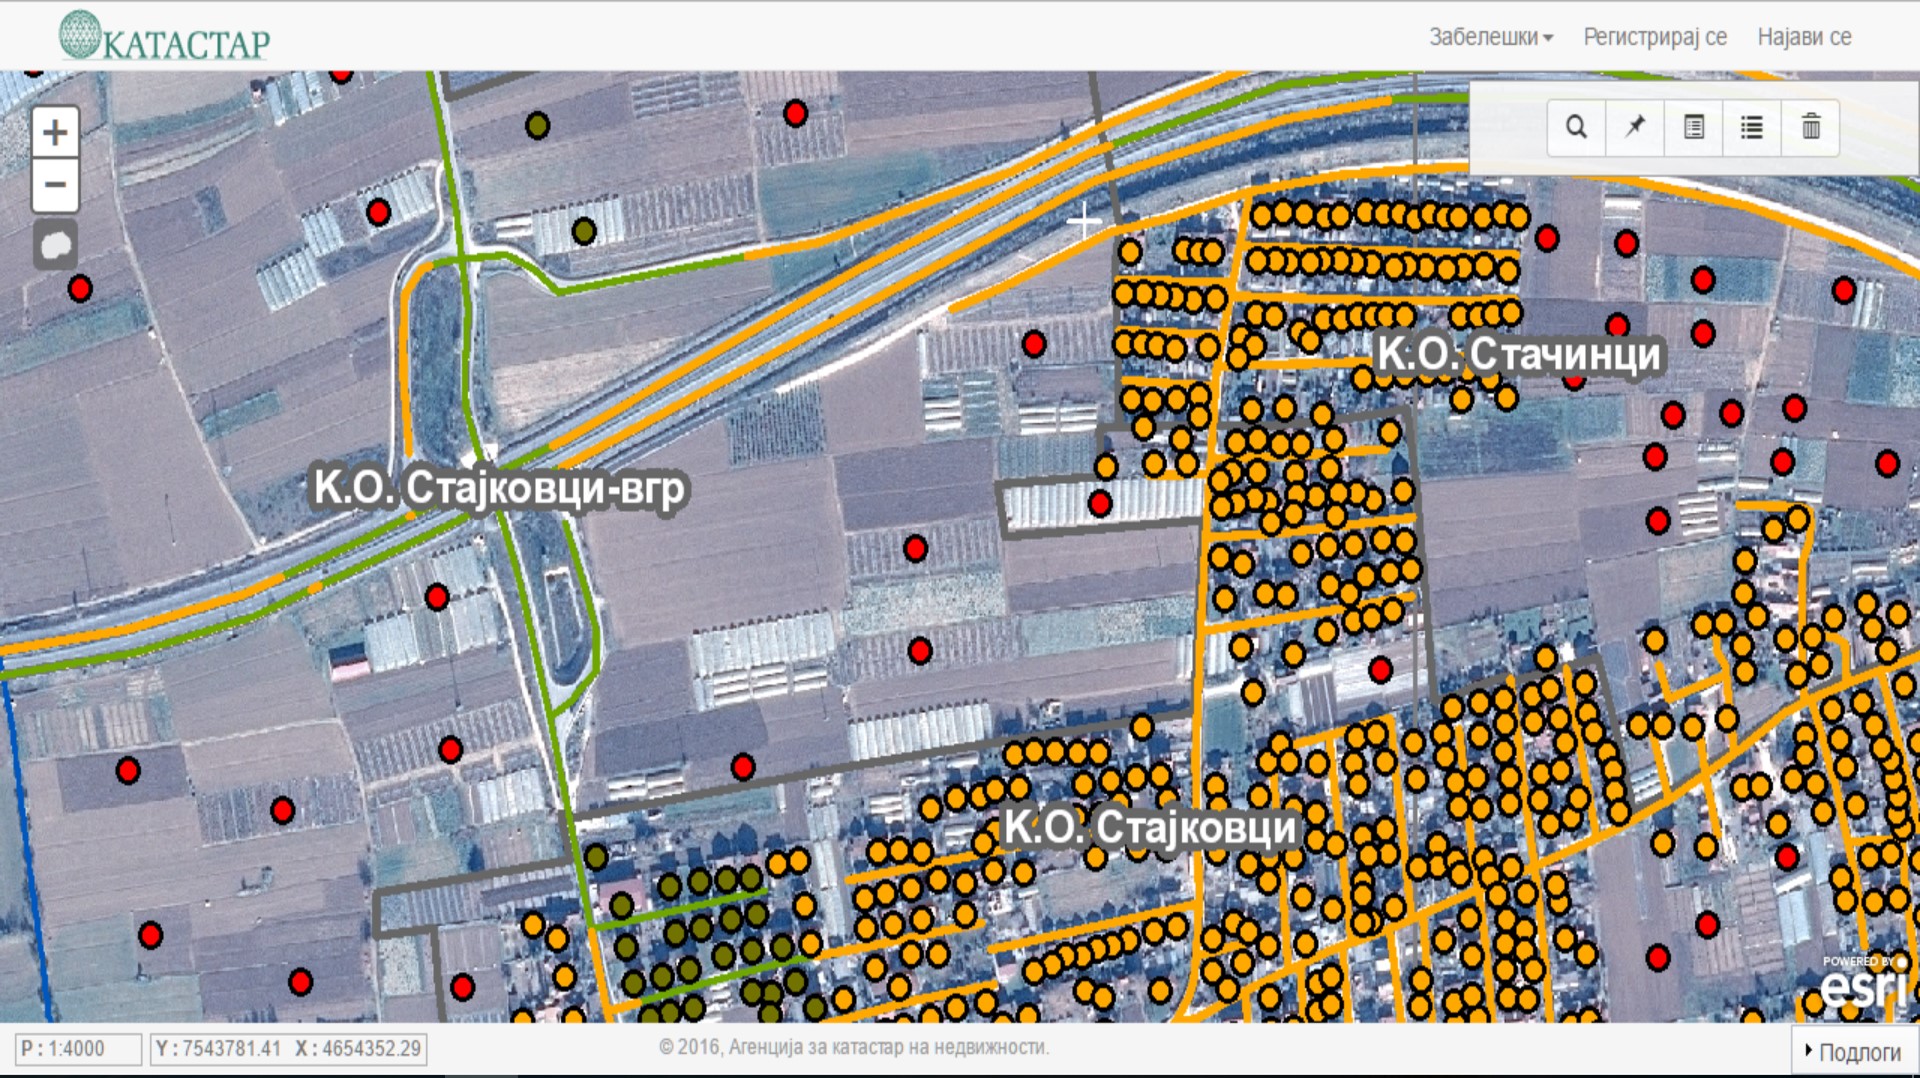
Task: Expand the Забелешки dropdown menu
Action: coord(1490,37)
